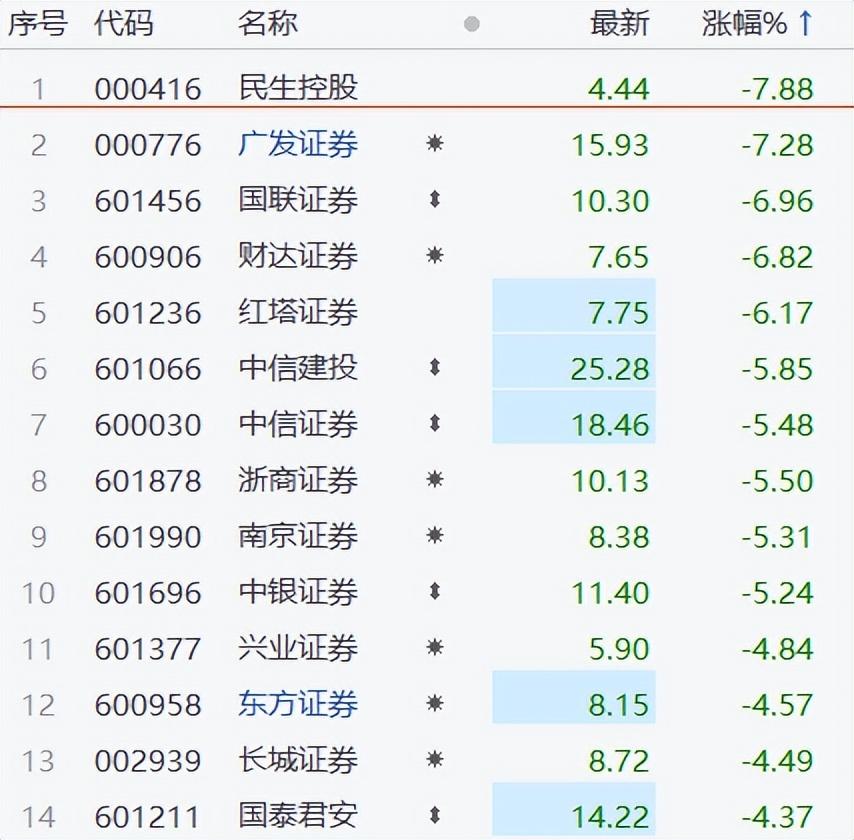Select the 长城证券 stock name
The height and width of the screenshot is (840, 854).
coord(298,760)
